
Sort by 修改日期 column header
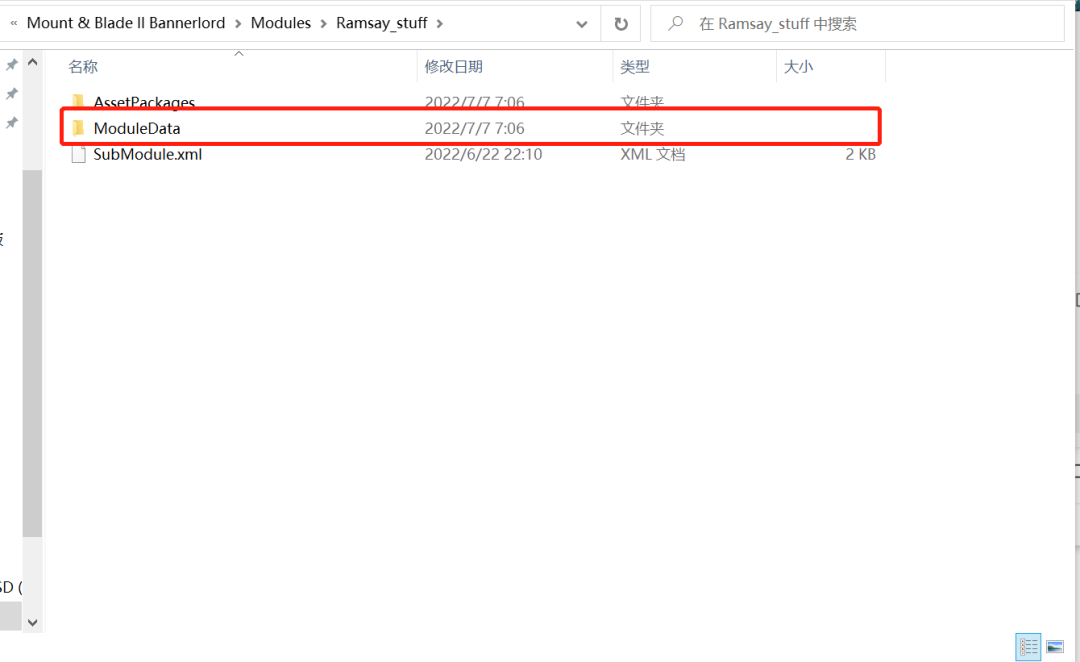453,67
